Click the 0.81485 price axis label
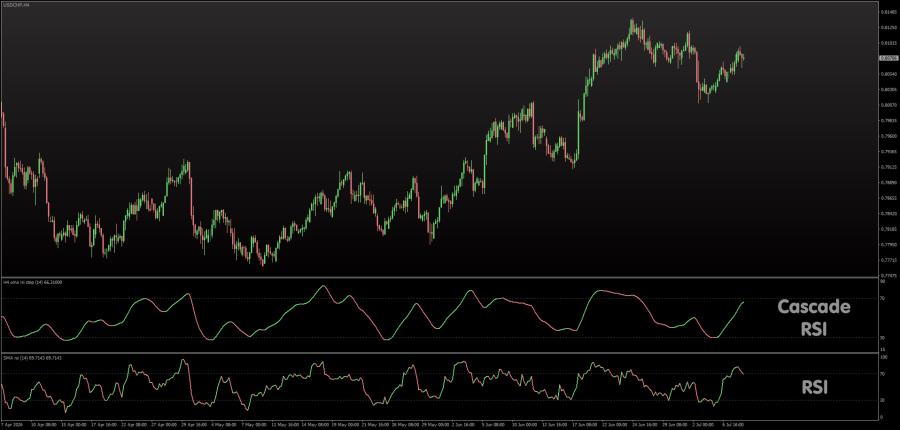 tap(889, 11)
